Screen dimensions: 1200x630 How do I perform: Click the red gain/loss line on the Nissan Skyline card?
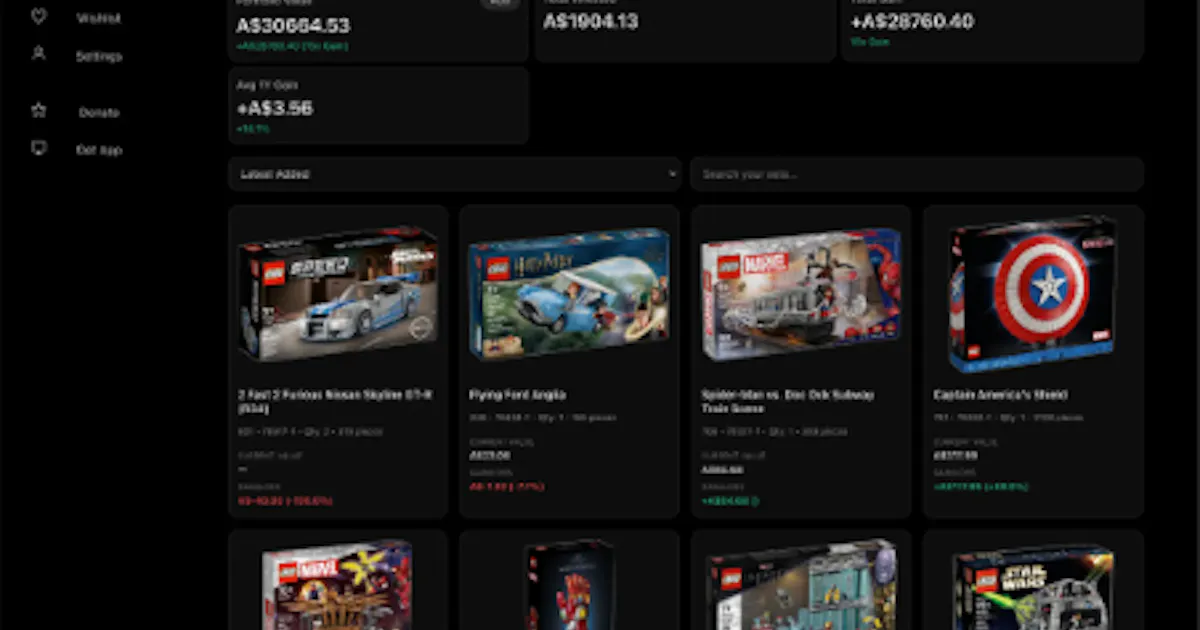285,501
